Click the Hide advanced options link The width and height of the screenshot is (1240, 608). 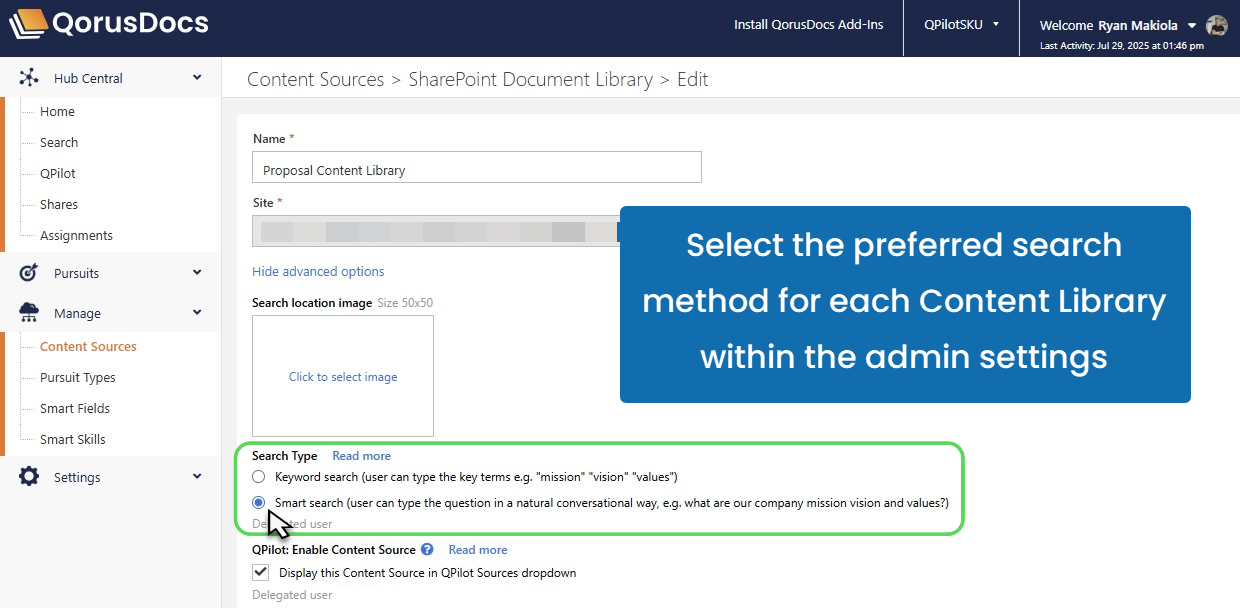pos(318,271)
